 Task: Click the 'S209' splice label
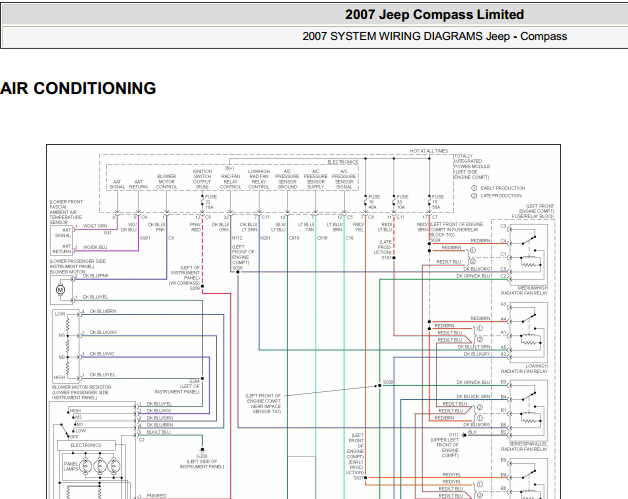pyautogui.click(x=195, y=288)
